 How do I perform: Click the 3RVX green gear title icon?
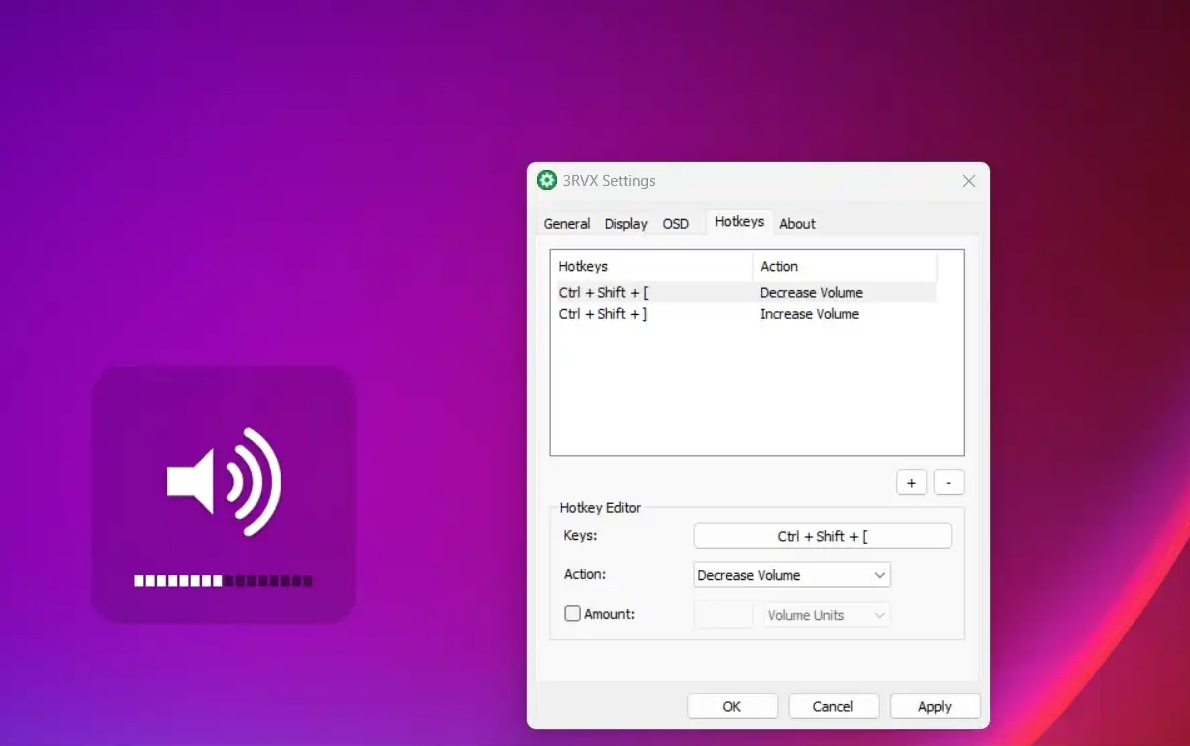click(547, 181)
